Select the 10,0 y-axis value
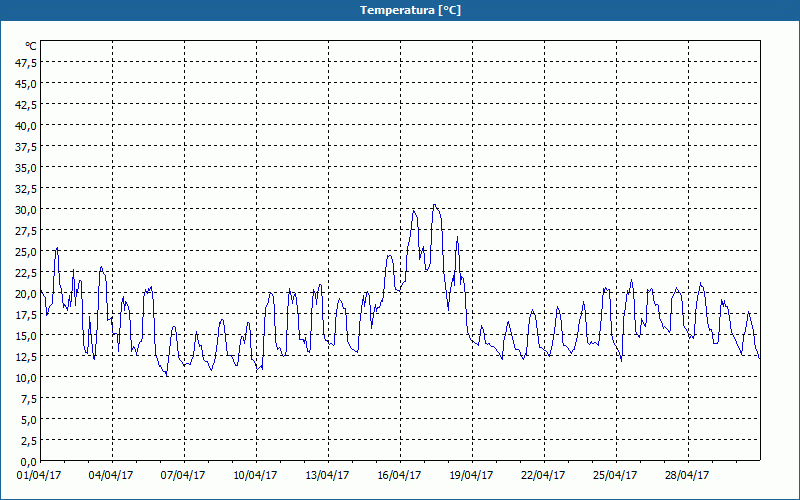Image resolution: width=800 pixels, height=500 pixels. click(26, 378)
